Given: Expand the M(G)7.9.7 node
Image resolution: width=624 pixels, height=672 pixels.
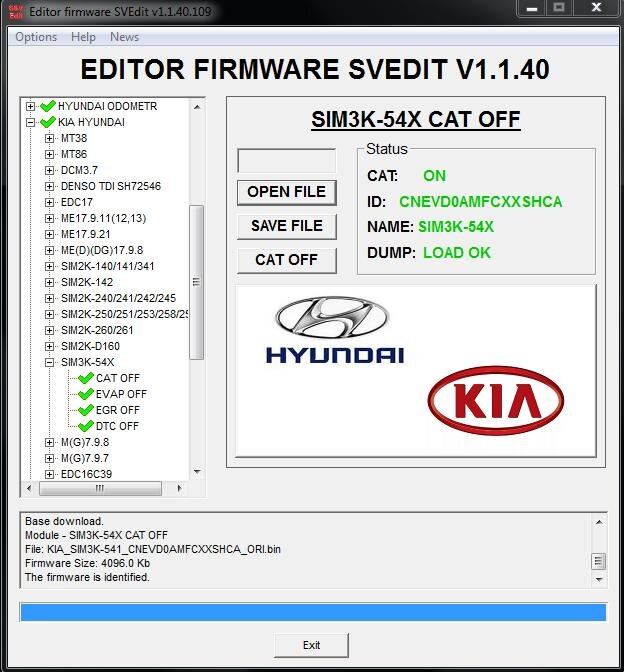Looking at the screenshot, I should click(49, 458).
